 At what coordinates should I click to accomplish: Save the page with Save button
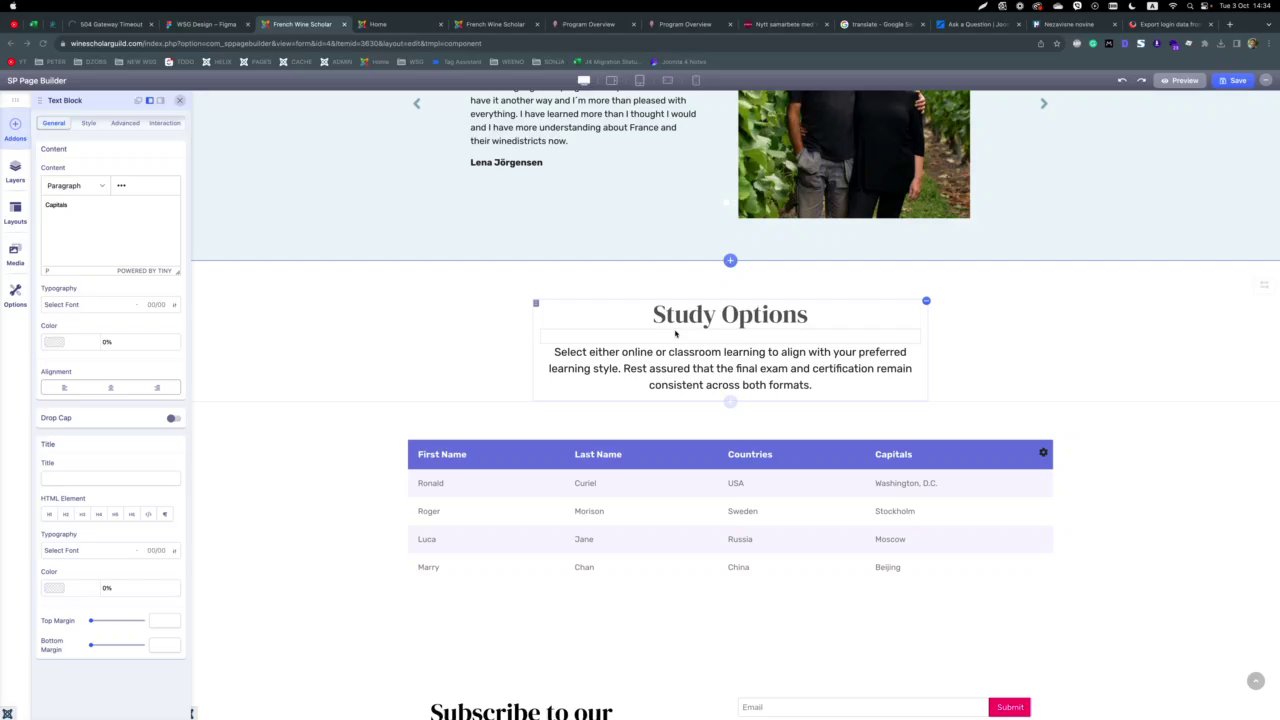(1232, 80)
